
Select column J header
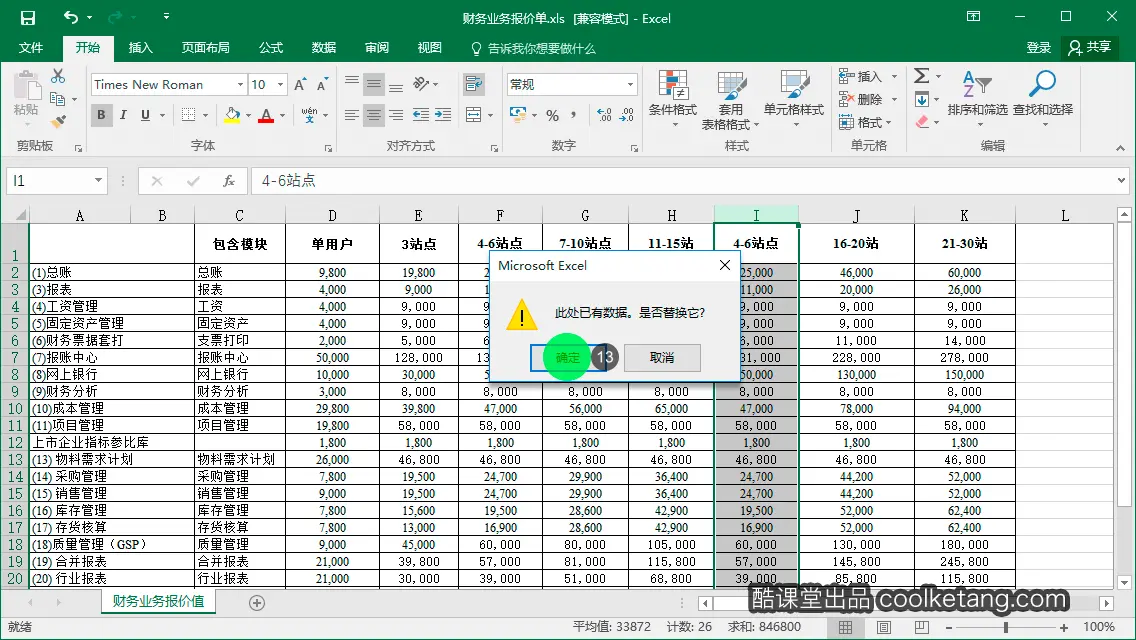[856, 215]
